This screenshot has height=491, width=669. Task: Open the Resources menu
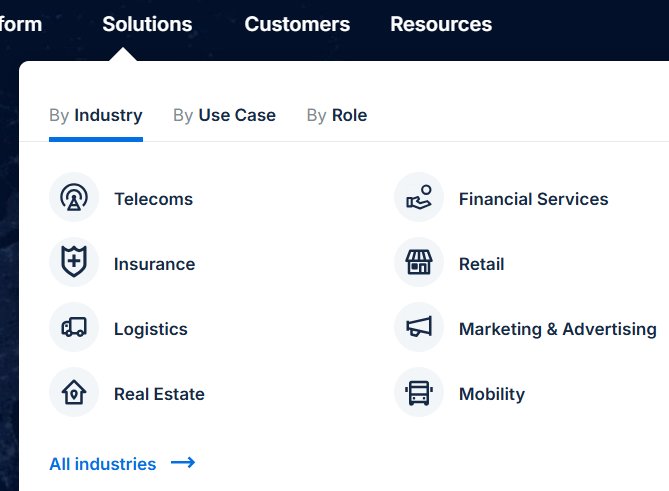pyautogui.click(x=441, y=24)
